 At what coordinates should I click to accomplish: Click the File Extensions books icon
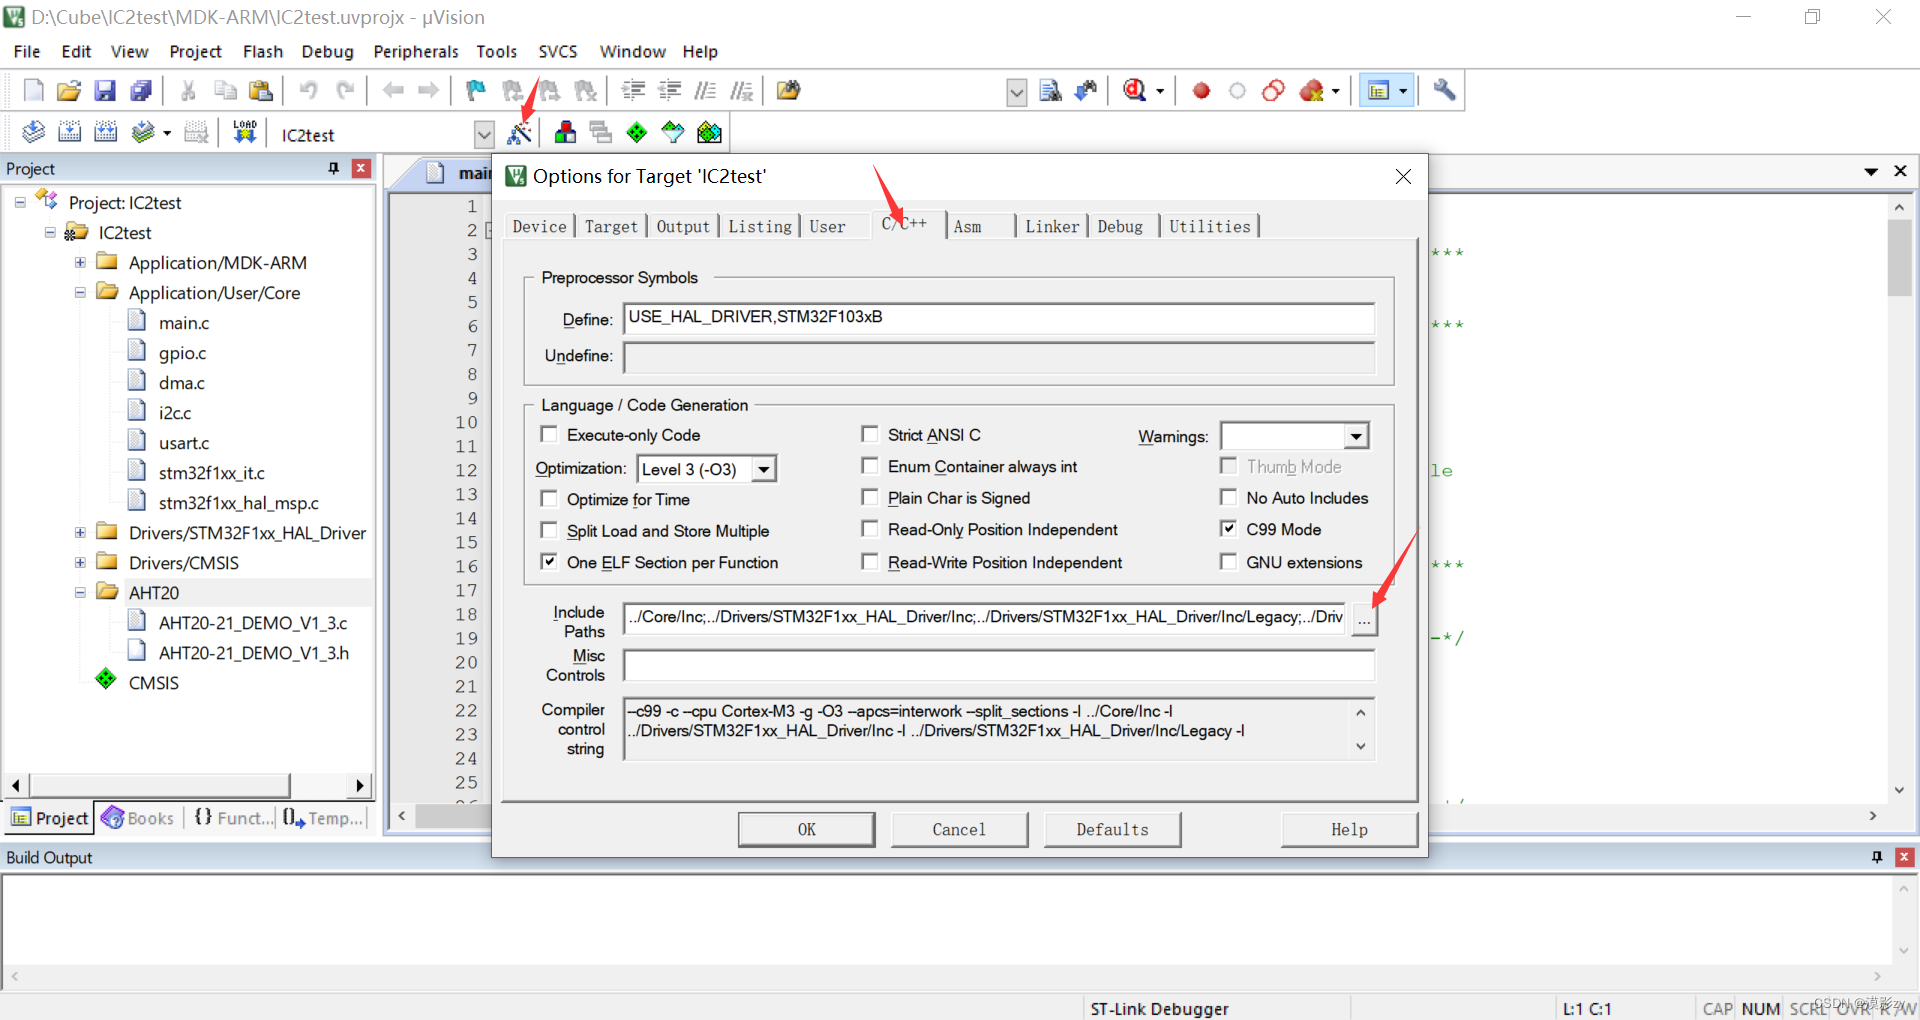click(565, 132)
